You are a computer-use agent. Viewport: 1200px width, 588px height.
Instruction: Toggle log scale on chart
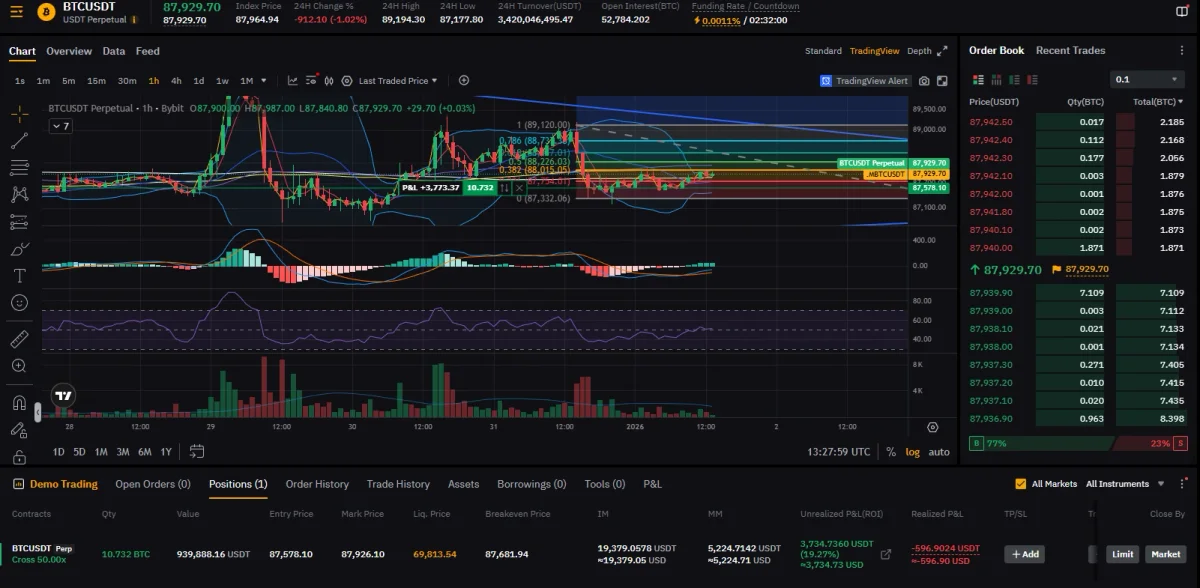pos(913,452)
